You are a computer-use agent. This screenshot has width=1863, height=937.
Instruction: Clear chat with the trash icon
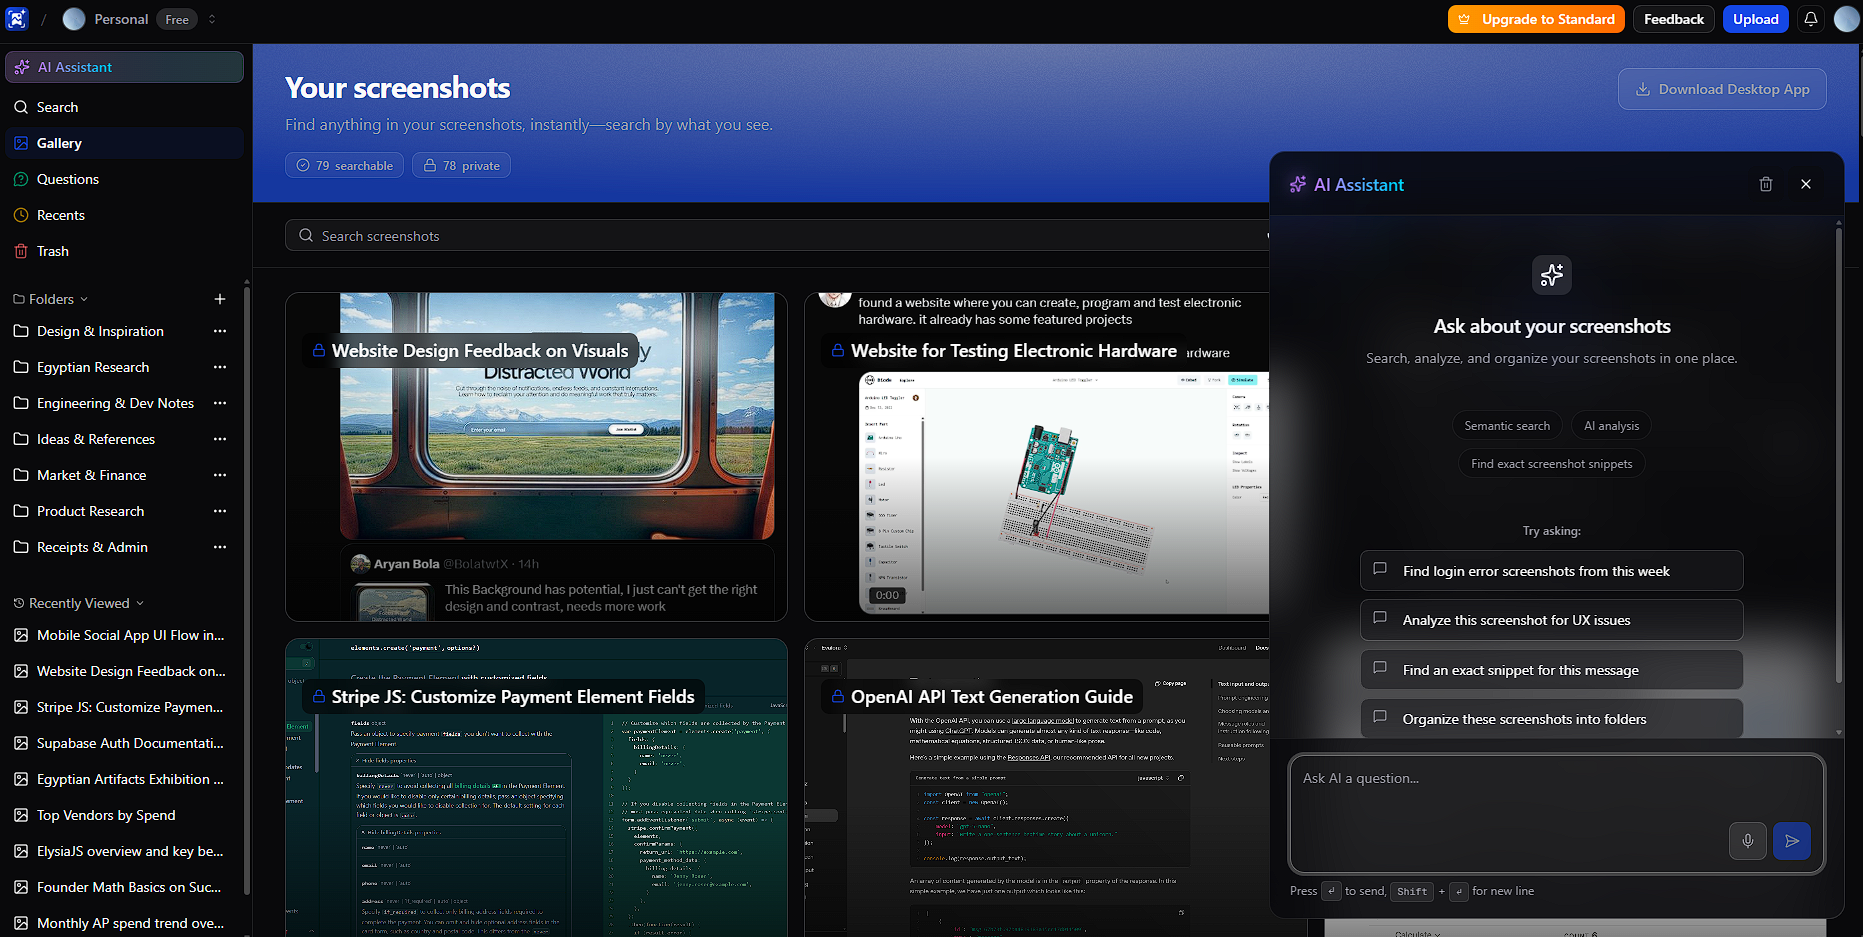[1765, 184]
